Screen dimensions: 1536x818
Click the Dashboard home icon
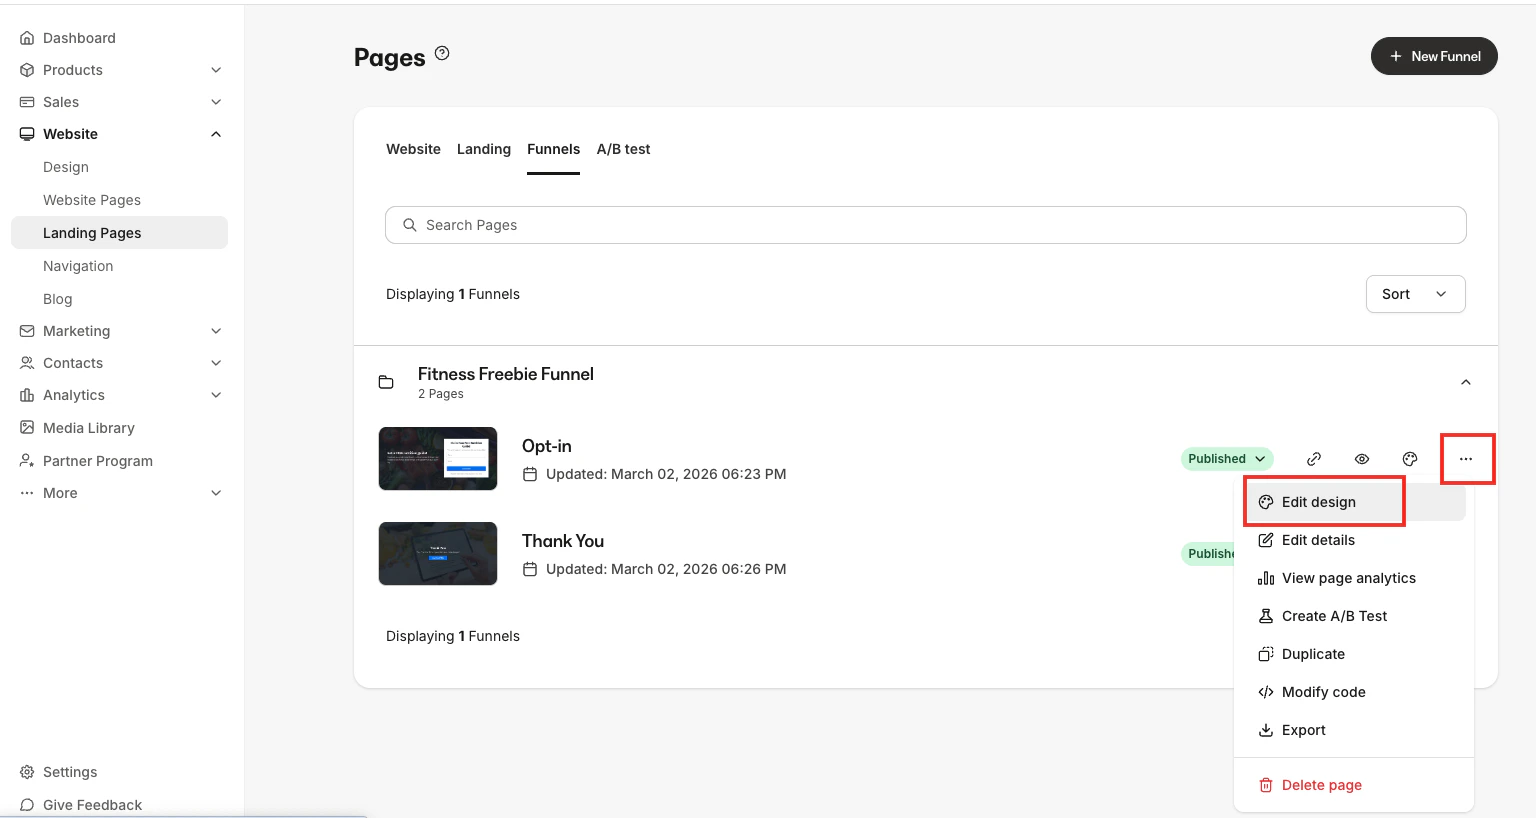pyautogui.click(x=26, y=37)
